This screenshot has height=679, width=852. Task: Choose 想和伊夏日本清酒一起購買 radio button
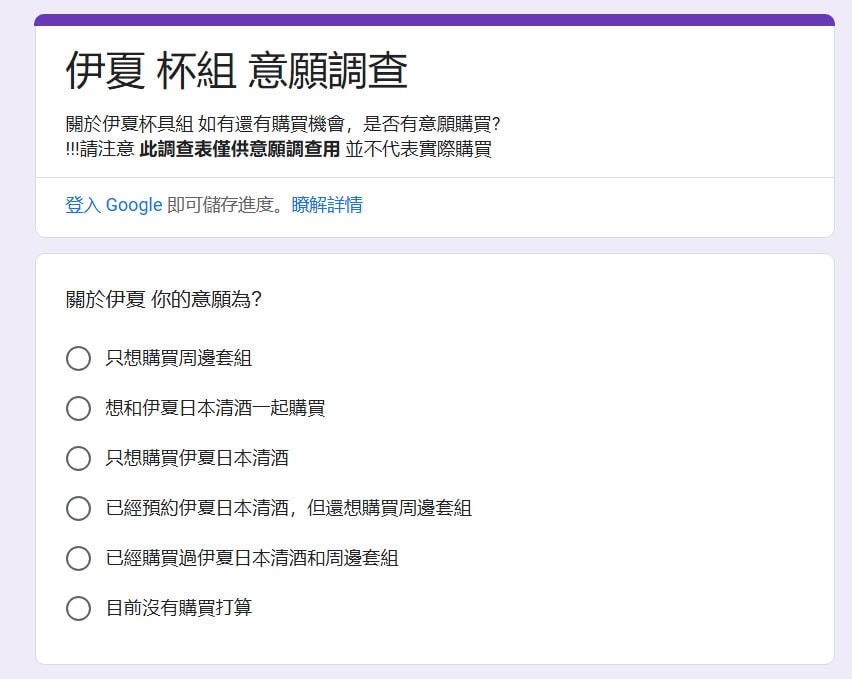point(78,408)
